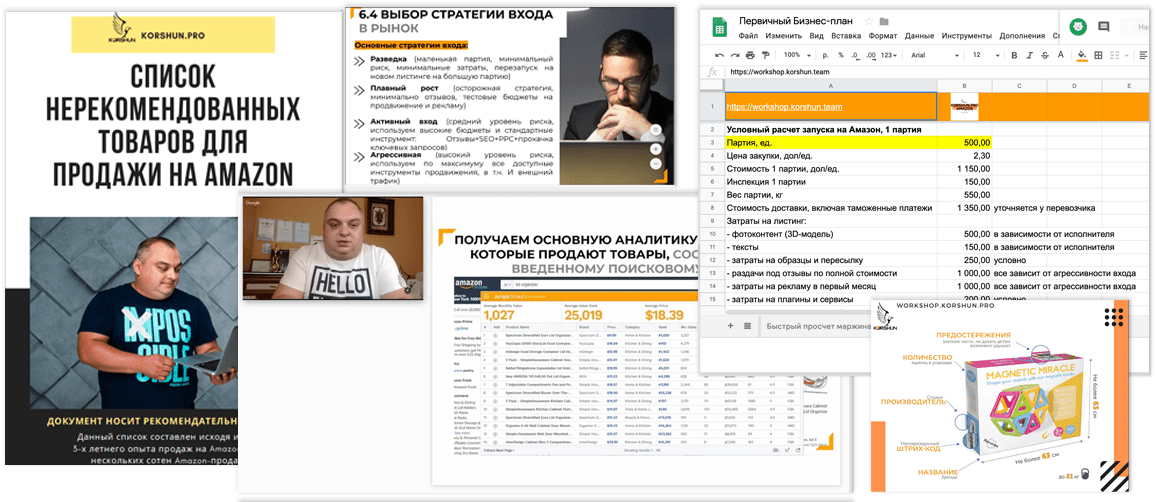The height and width of the screenshot is (502, 1156).
Task: Open the more number formats 123 dropdown
Action: coord(891,55)
